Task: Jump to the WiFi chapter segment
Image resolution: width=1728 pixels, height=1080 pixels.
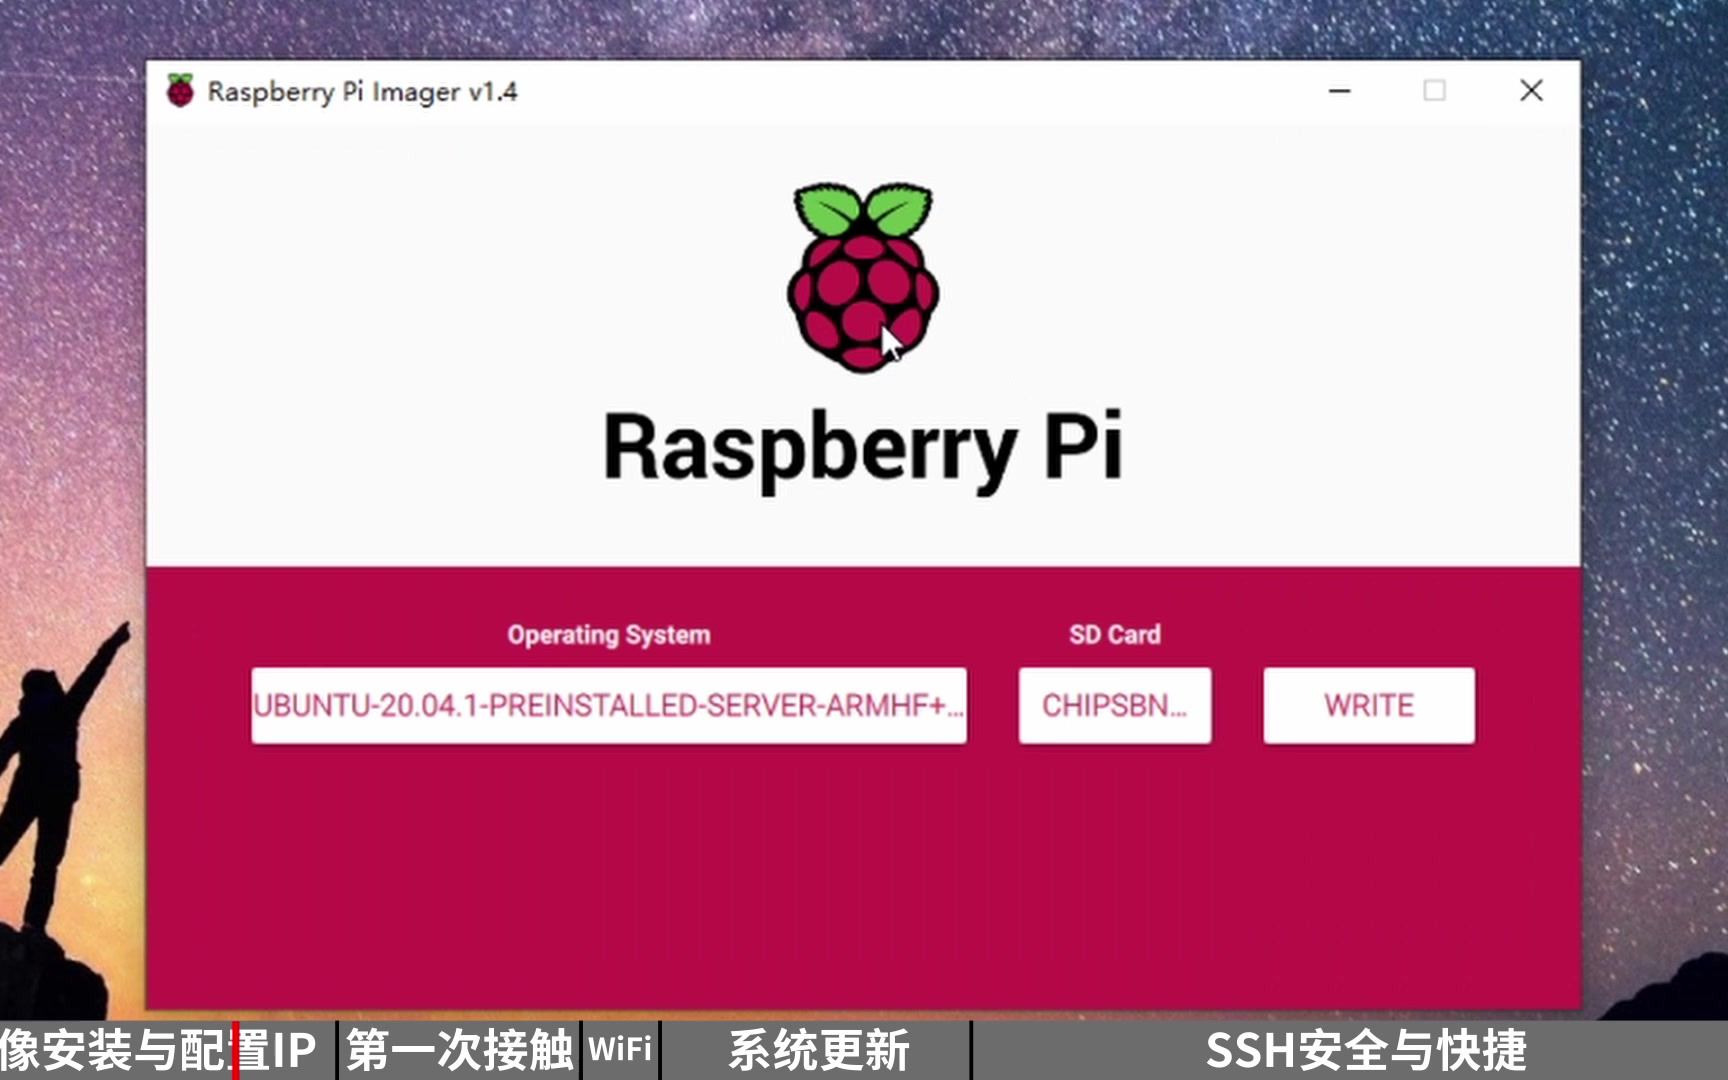Action: [620, 1050]
